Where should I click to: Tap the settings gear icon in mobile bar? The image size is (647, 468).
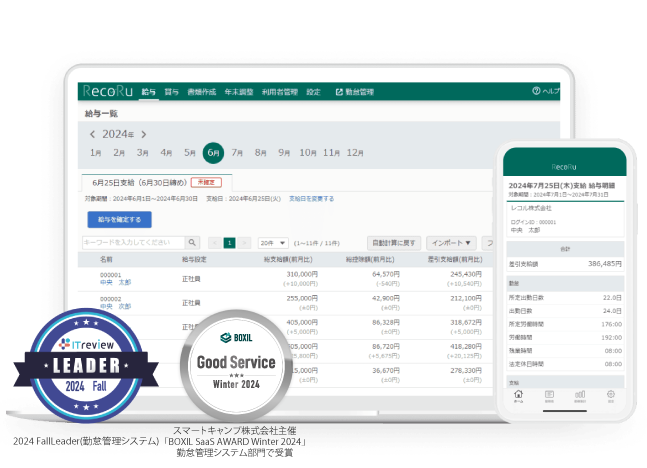[610, 394]
